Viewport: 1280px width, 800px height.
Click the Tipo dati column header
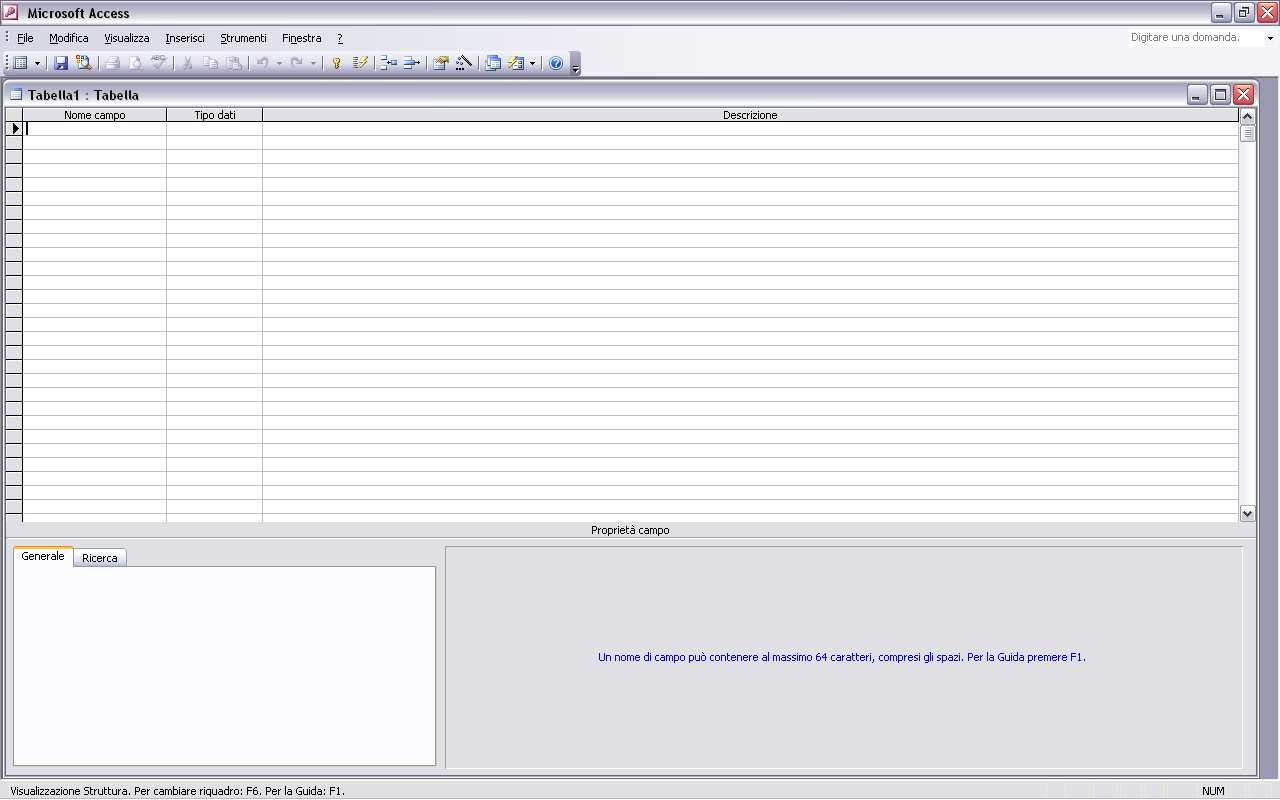click(215, 115)
